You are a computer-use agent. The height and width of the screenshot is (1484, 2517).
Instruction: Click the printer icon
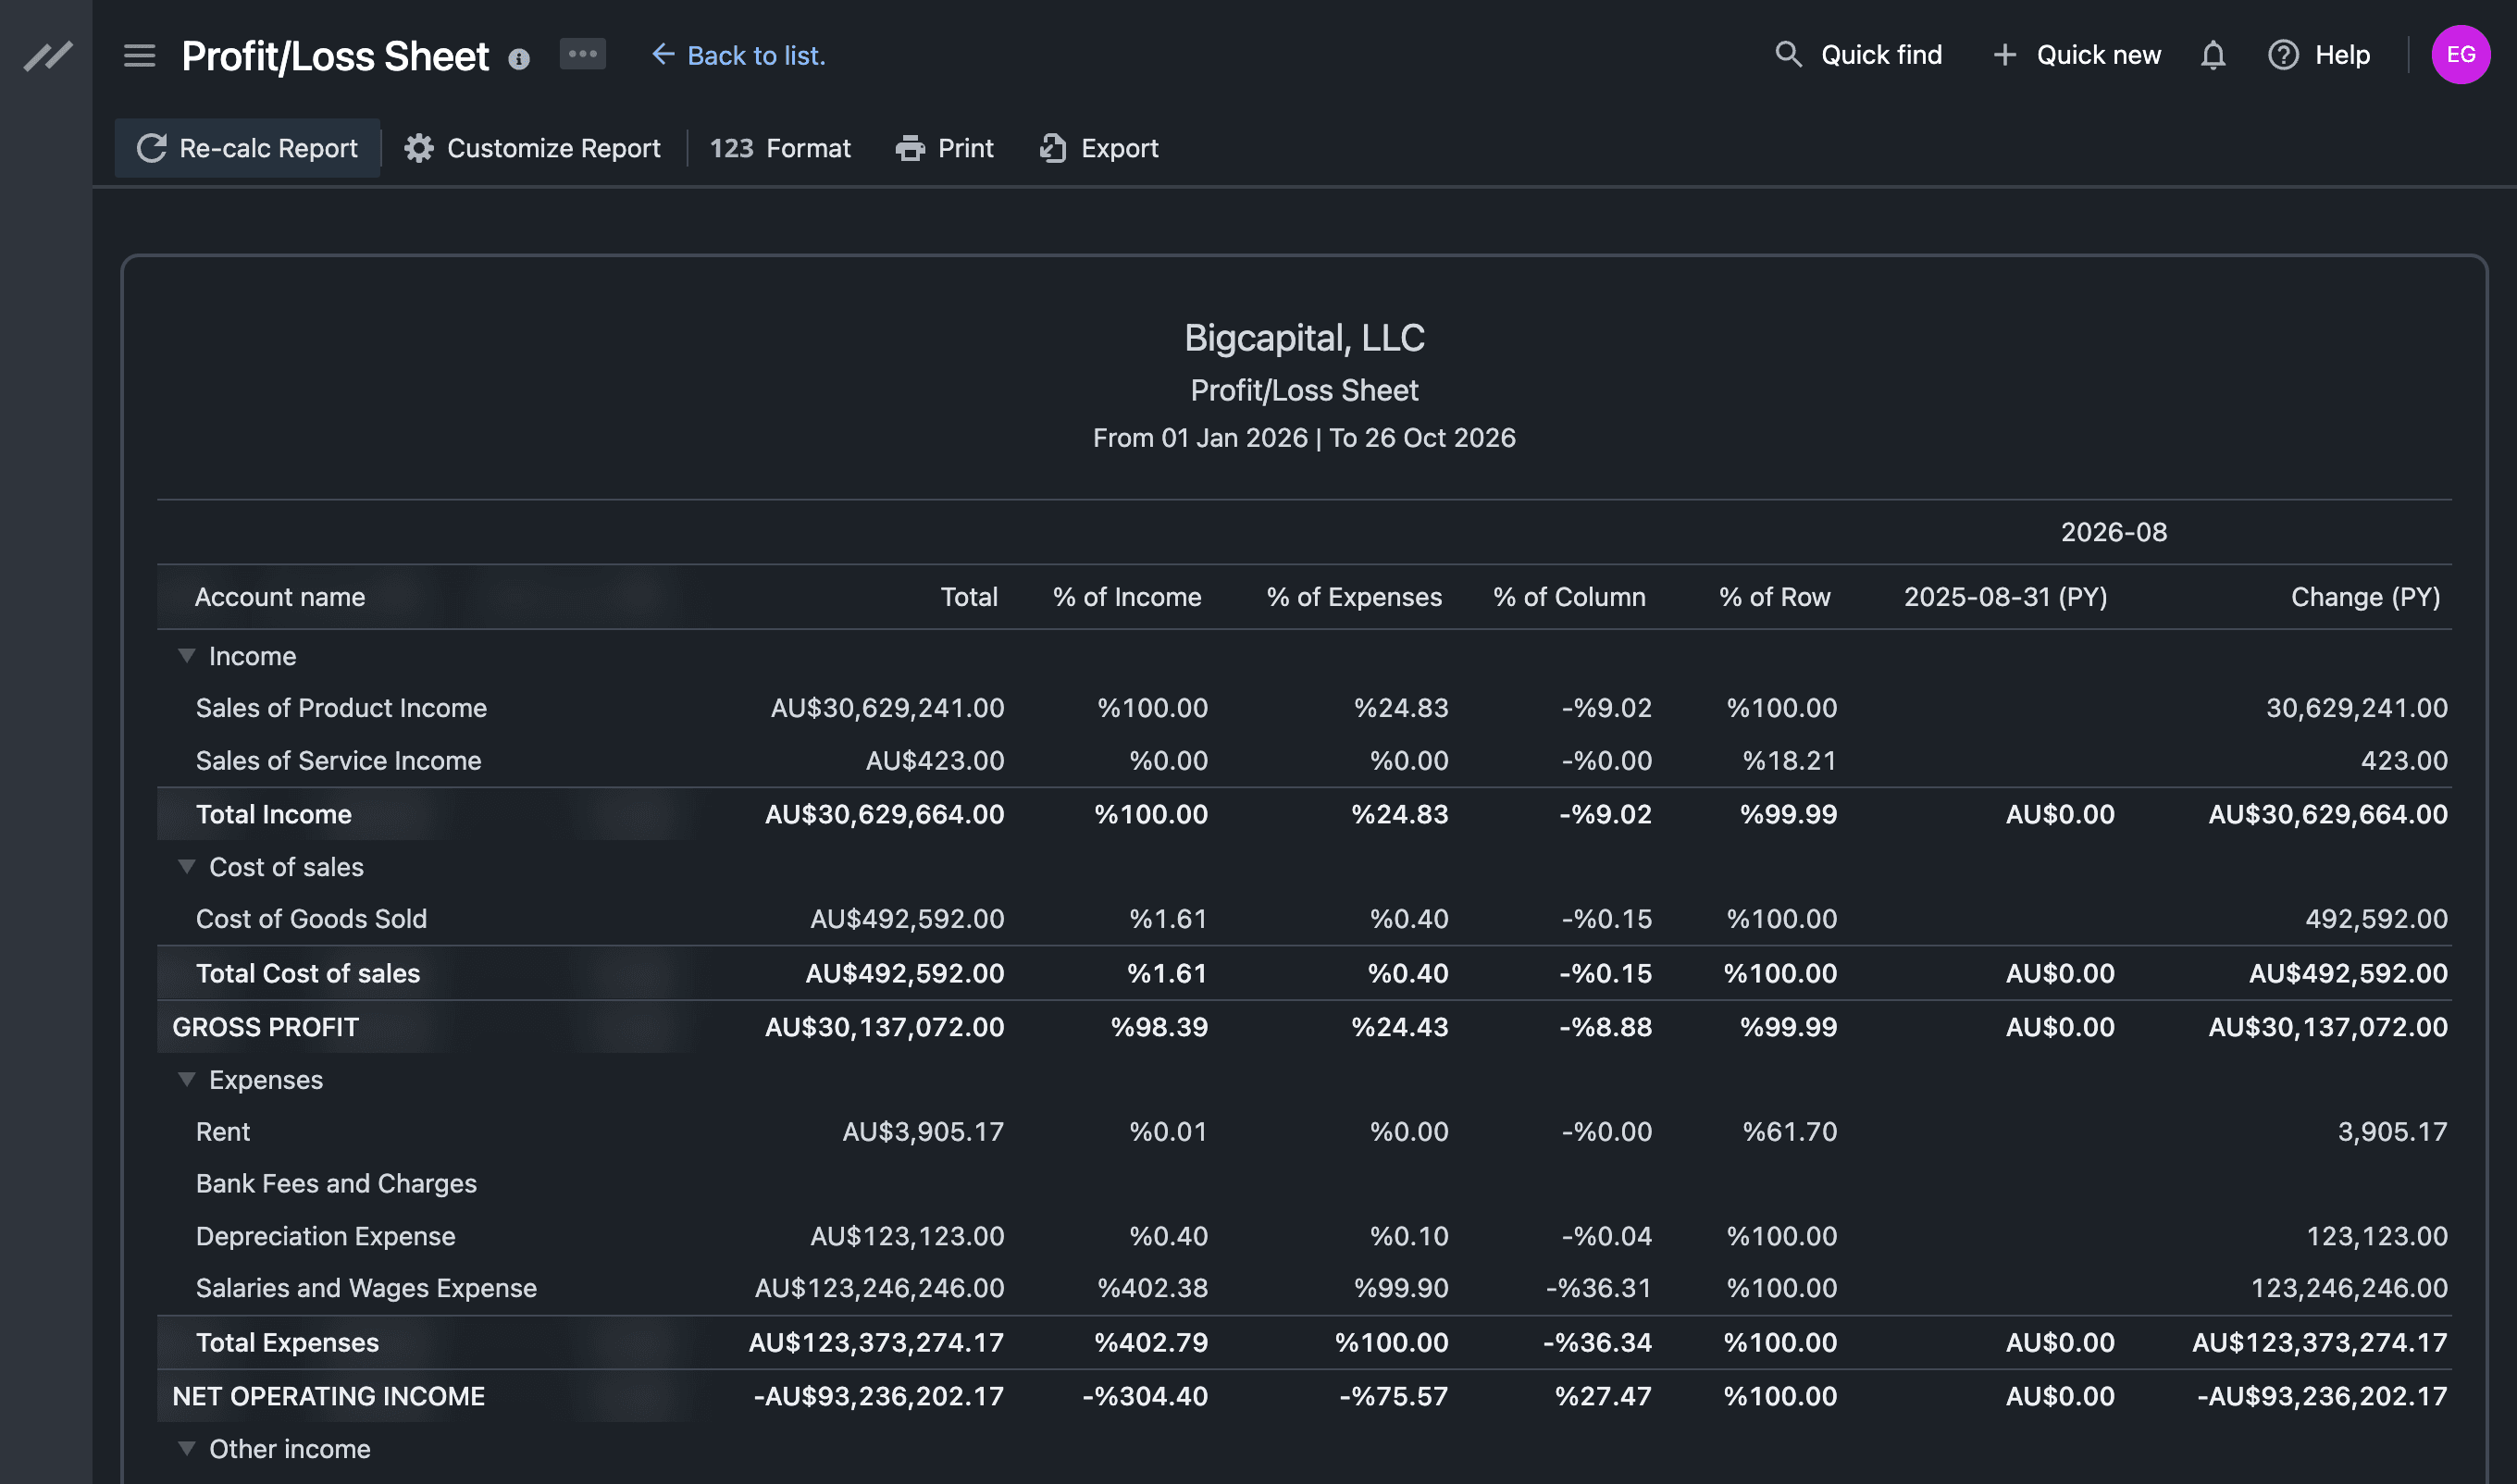point(910,148)
